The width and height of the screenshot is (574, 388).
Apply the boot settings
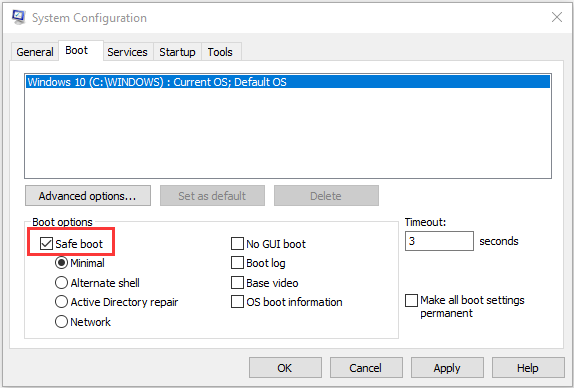[x=447, y=368]
